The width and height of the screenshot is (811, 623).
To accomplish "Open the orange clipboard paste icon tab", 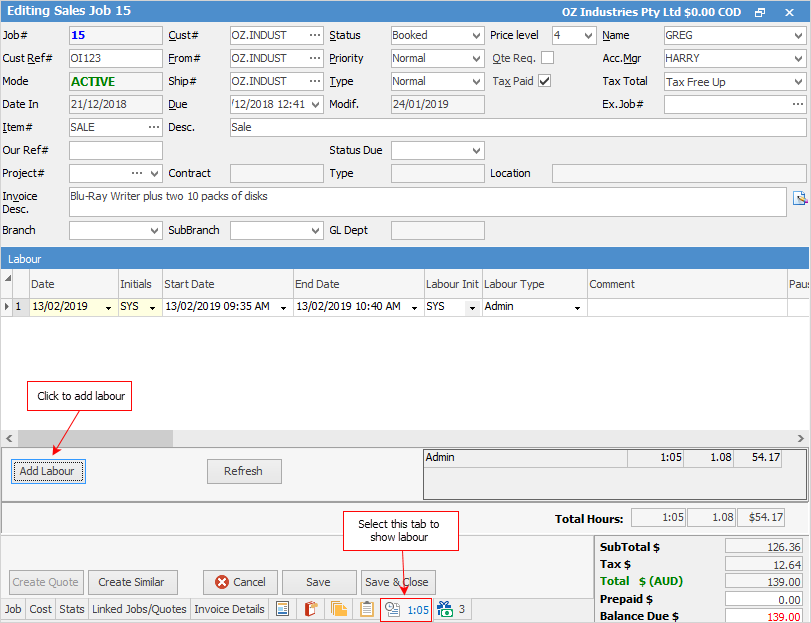I will point(311,609).
